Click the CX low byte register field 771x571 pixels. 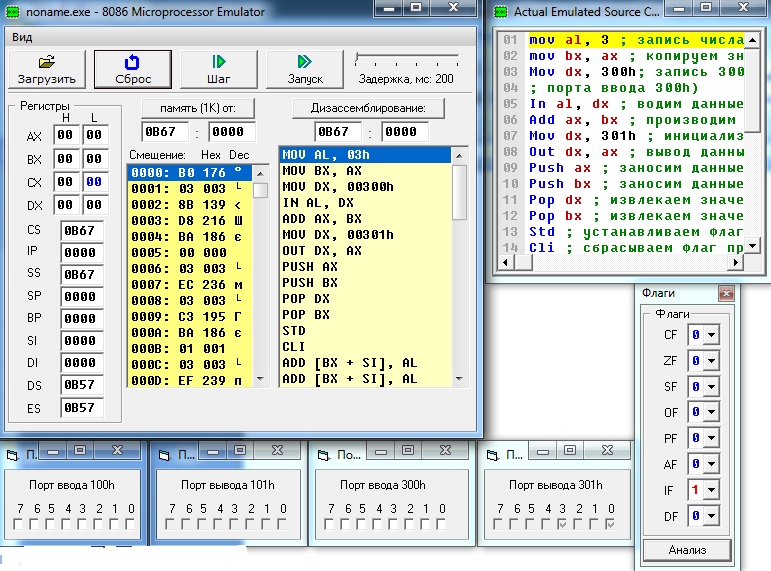tap(94, 182)
